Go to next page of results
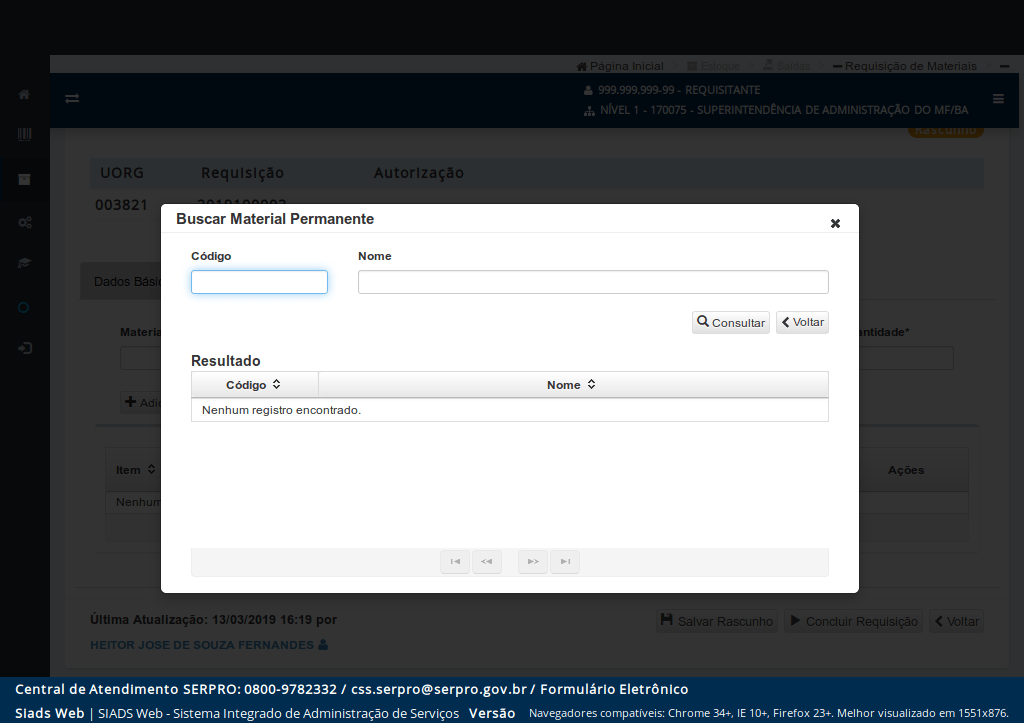The height and width of the screenshot is (723, 1024). pyautogui.click(x=533, y=562)
